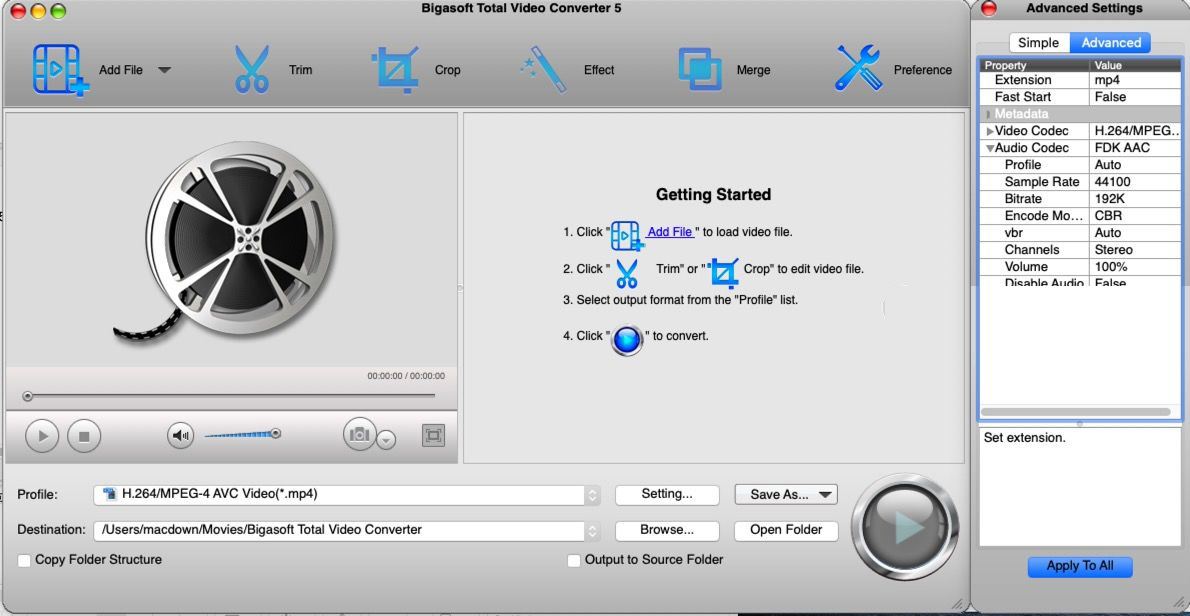This screenshot has width=1190, height=616.
Task: Select the Extension property row
Action: (1081, 80)
